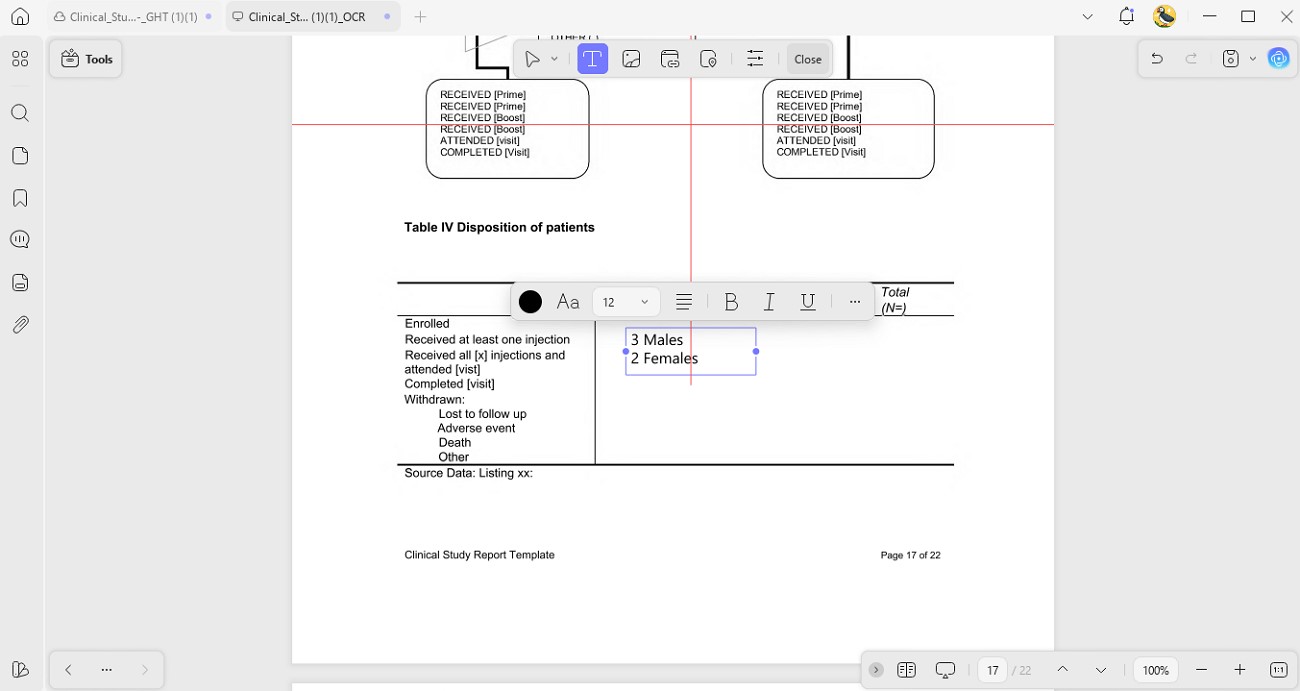Open the bookmarks panel icon

point(20,198)
